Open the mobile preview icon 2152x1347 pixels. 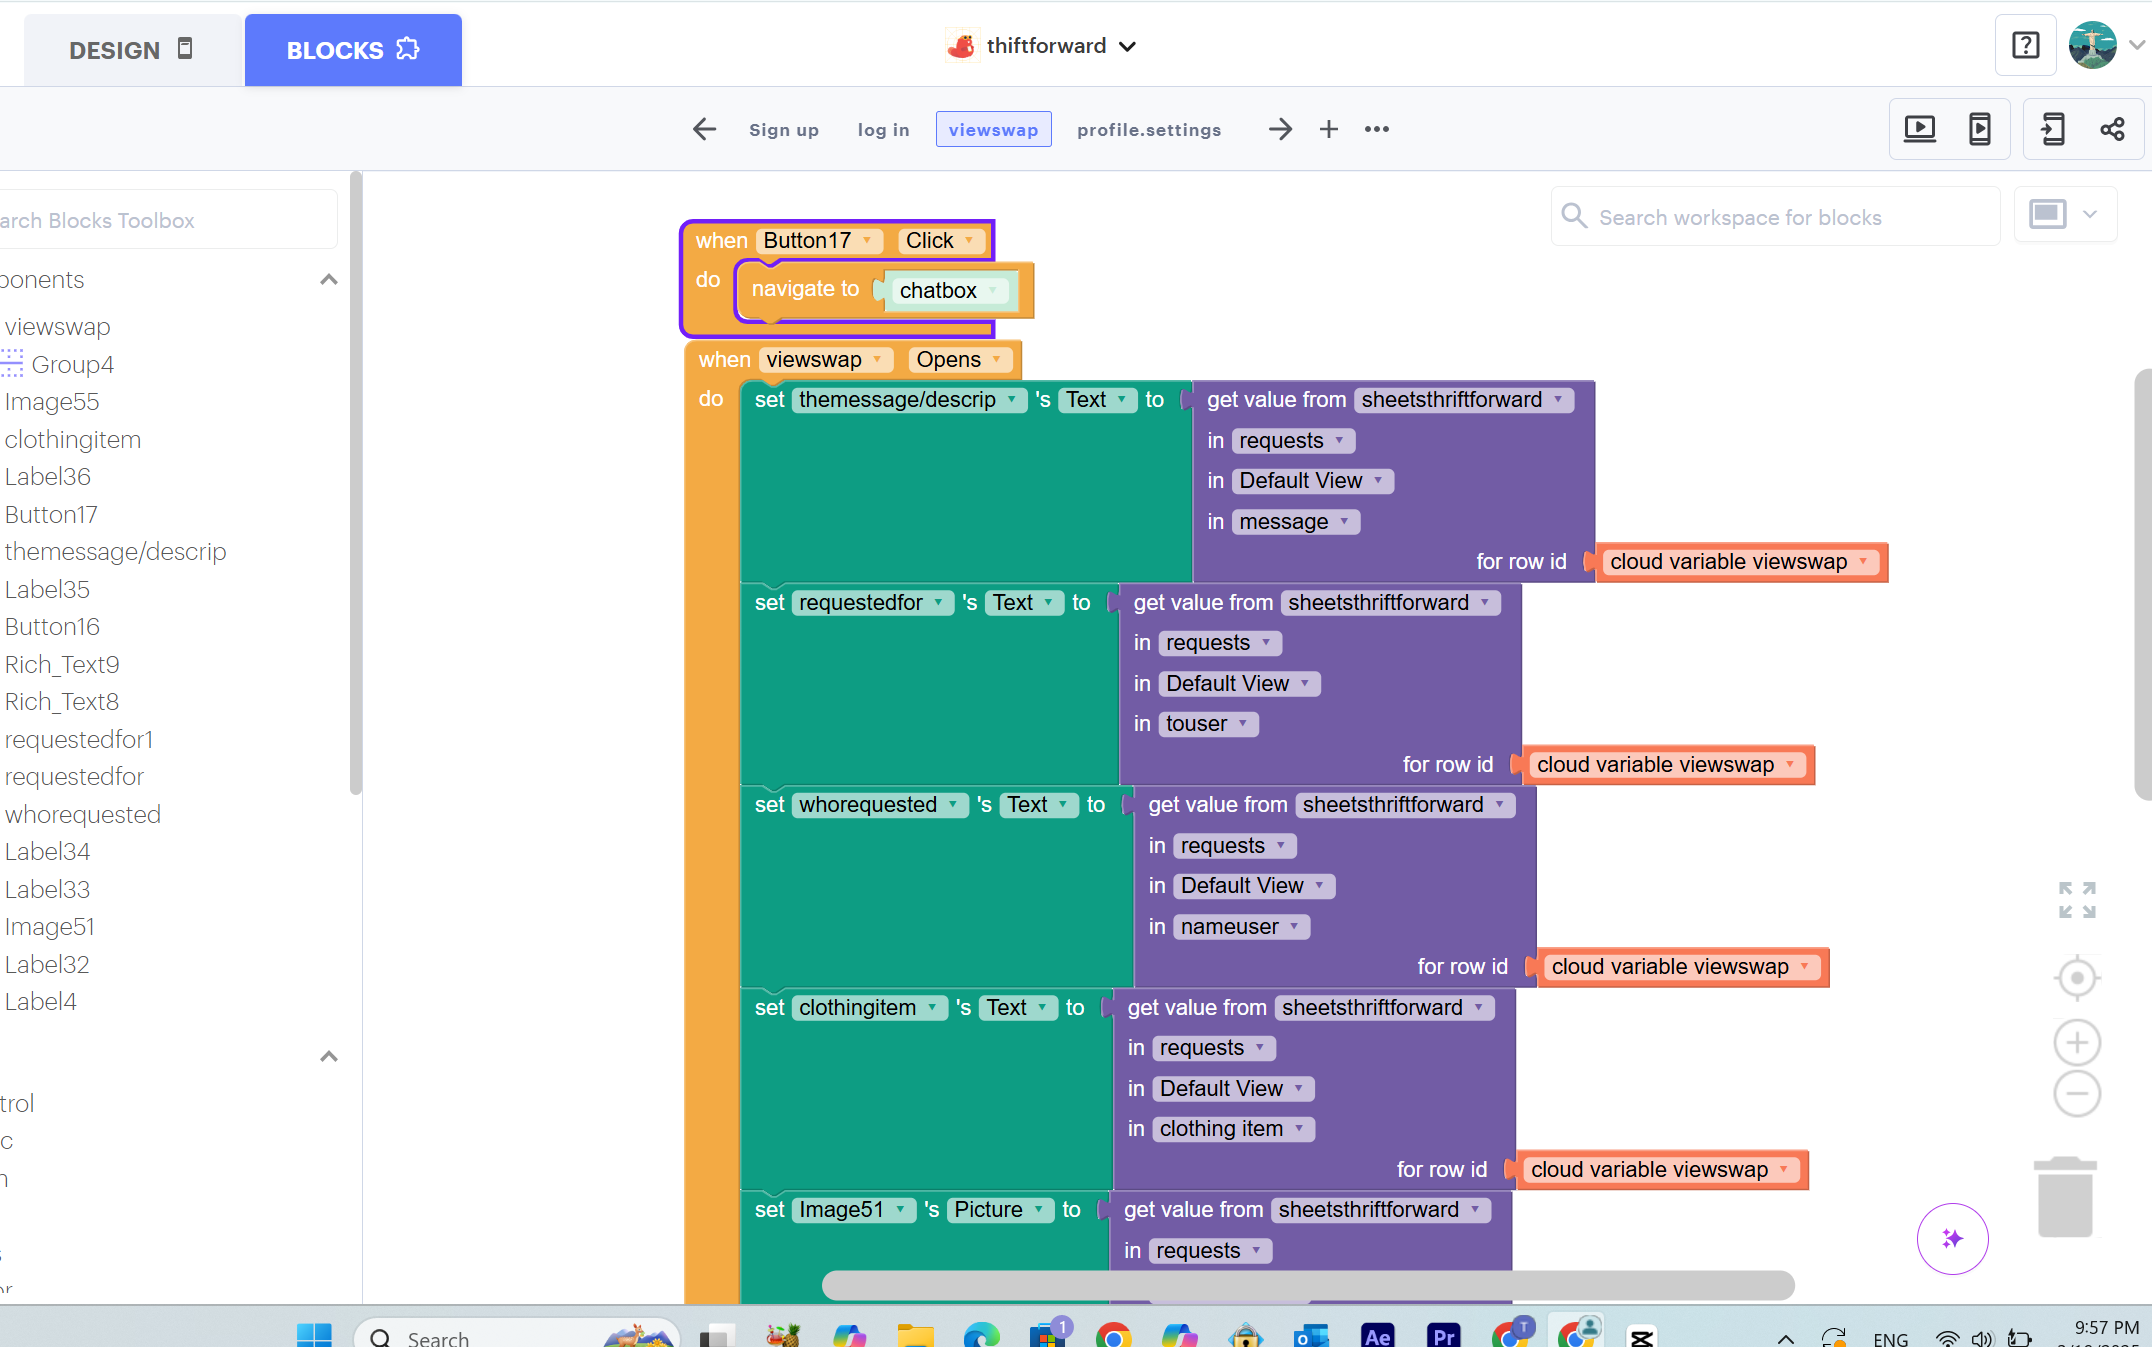[1979, 129]
